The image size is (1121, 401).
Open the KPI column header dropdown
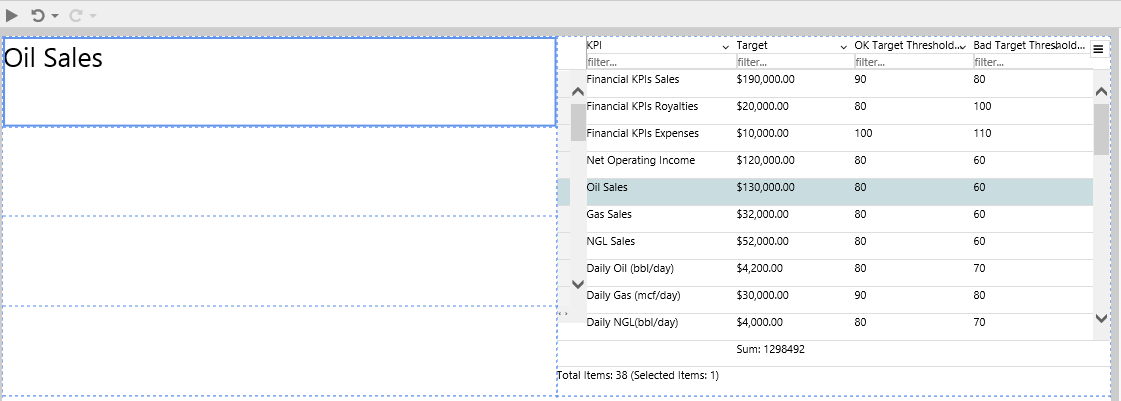point(725,48)
